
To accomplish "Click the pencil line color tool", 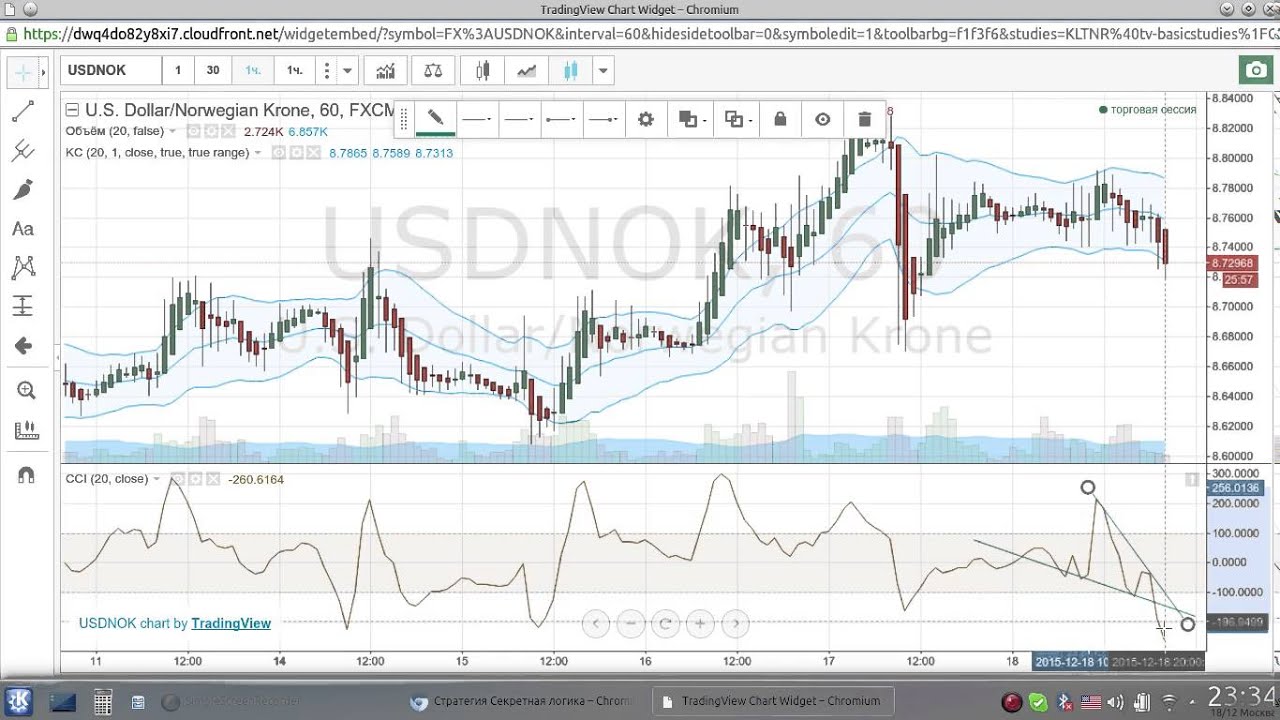I will (435, 119).
